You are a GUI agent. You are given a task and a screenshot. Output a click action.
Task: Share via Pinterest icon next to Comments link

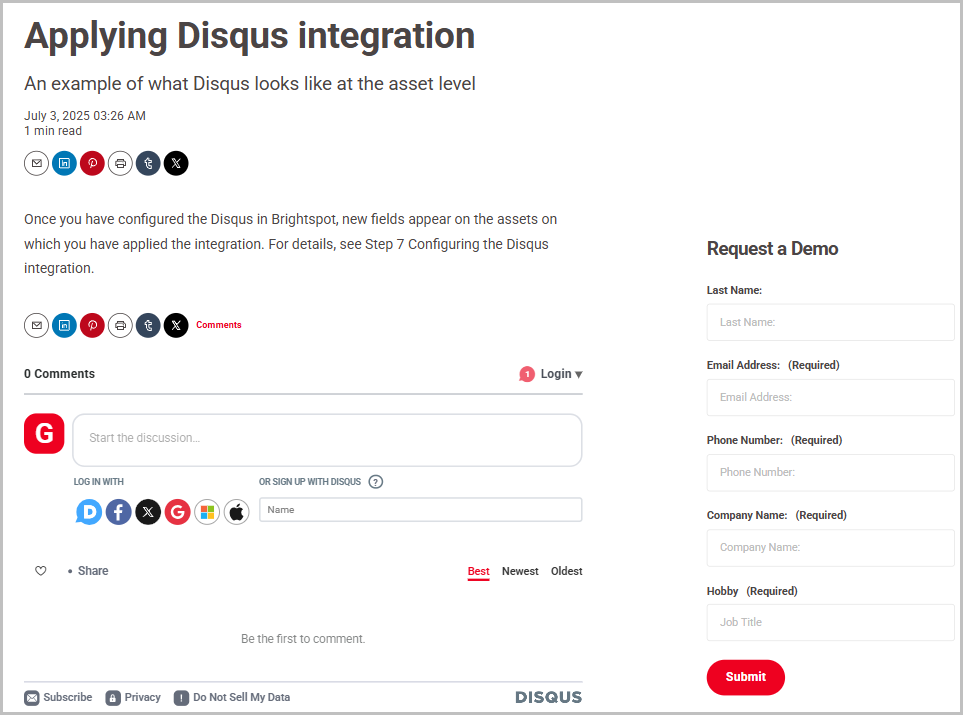pos(92,325)
